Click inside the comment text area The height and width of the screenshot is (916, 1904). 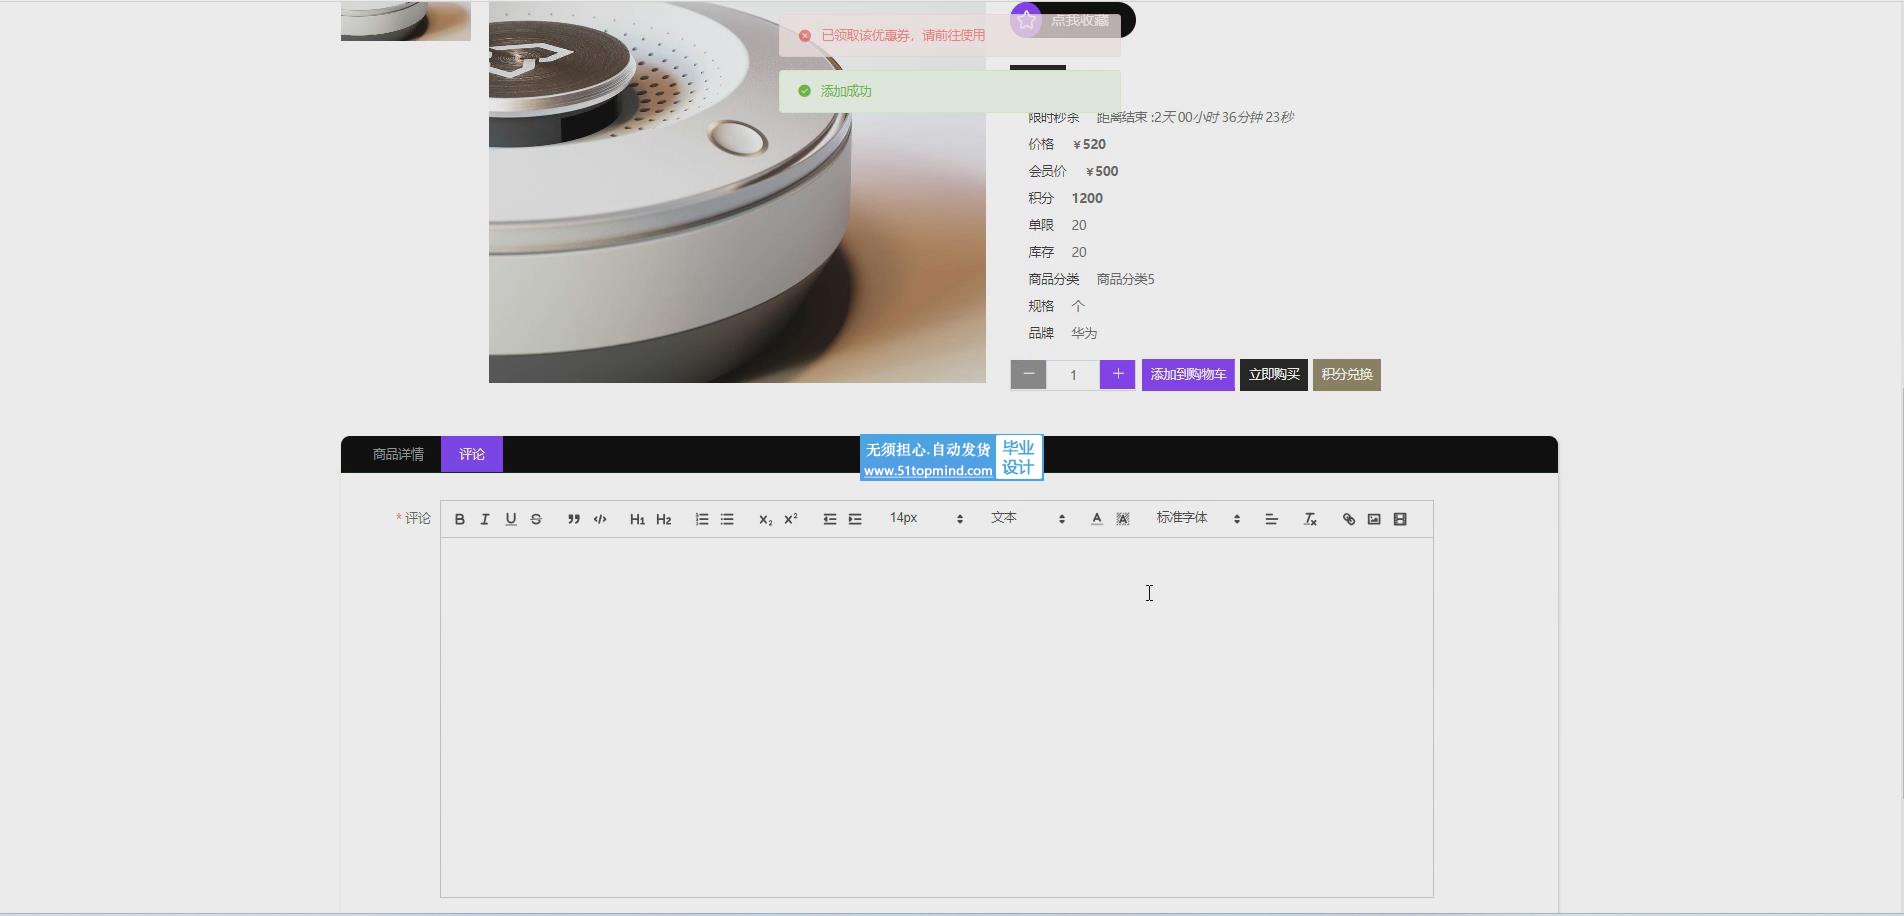pyautogui.click(x=937, y=717)
